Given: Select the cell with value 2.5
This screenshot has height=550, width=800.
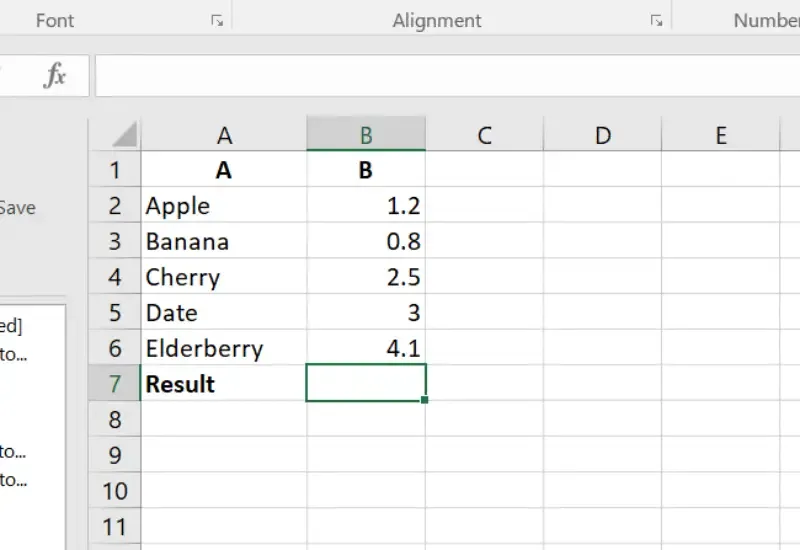Looking at the screenshot, I should pyautogui.click(x=366, y=277).
